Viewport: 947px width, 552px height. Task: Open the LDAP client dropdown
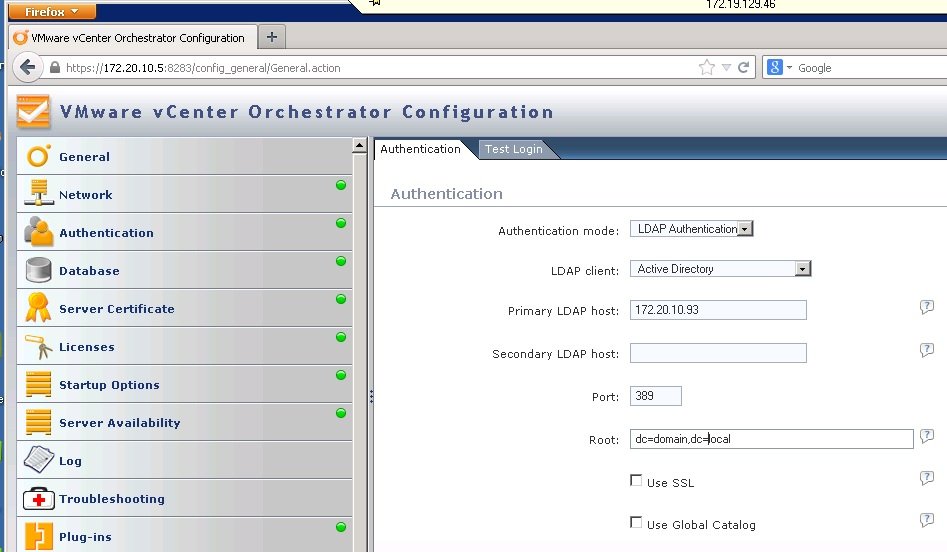click(x=720, y=269)
